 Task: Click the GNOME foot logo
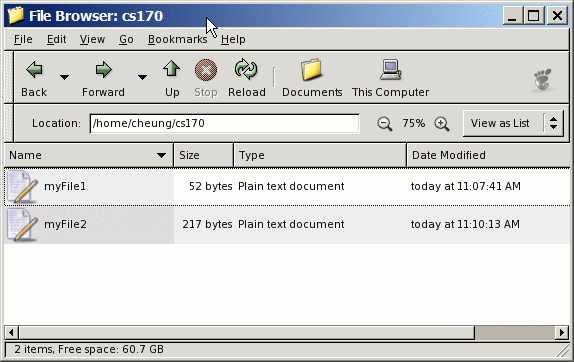click(542, 79)
